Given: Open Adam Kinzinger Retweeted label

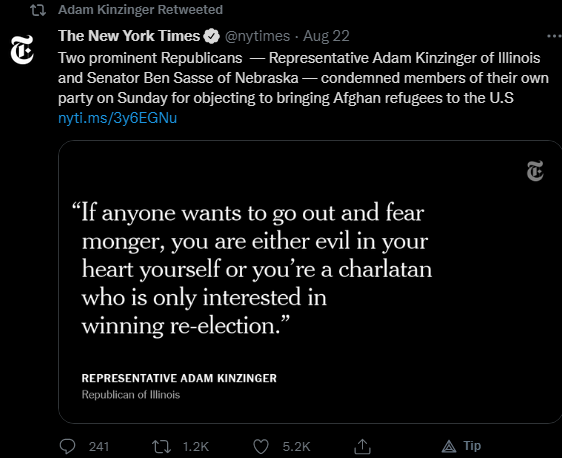Looking at the screenshot, I should tap(140, 10).
